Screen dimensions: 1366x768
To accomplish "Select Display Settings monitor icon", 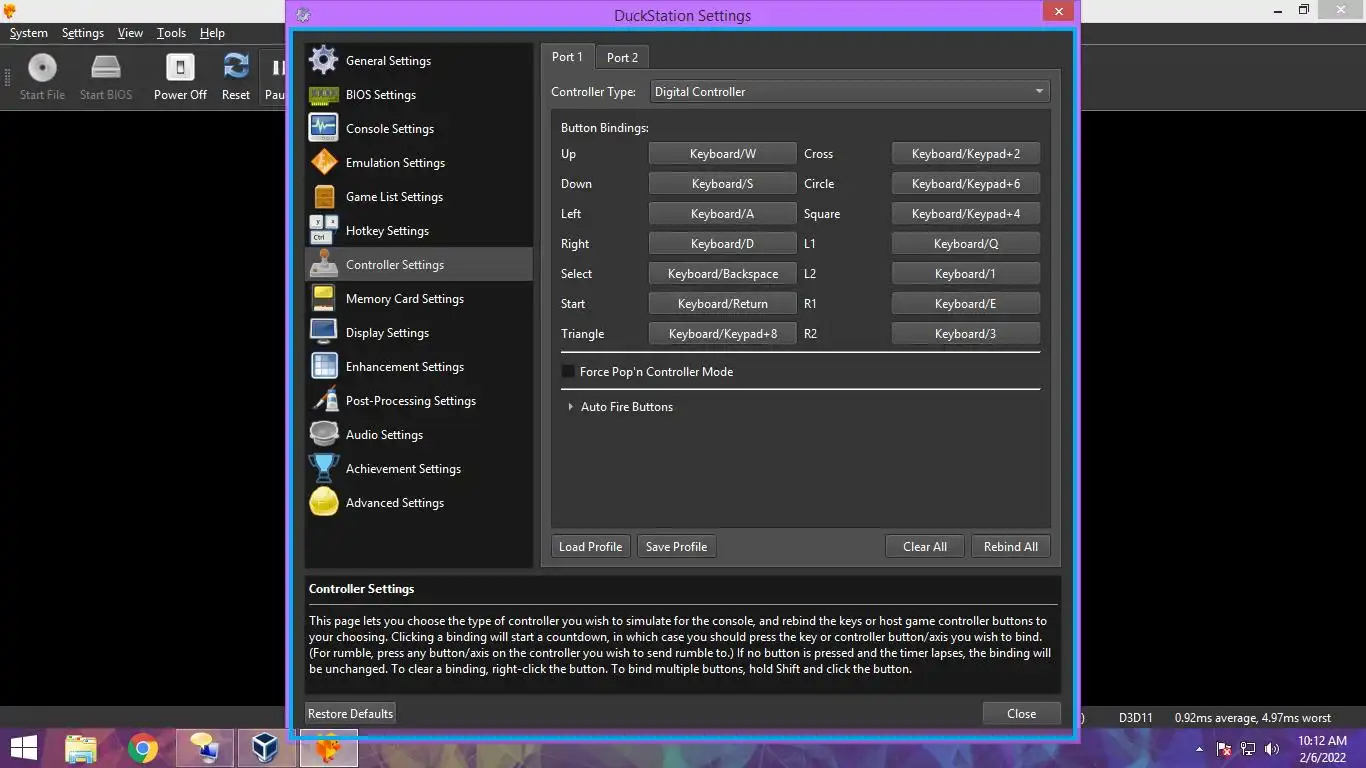I will 323,332.
